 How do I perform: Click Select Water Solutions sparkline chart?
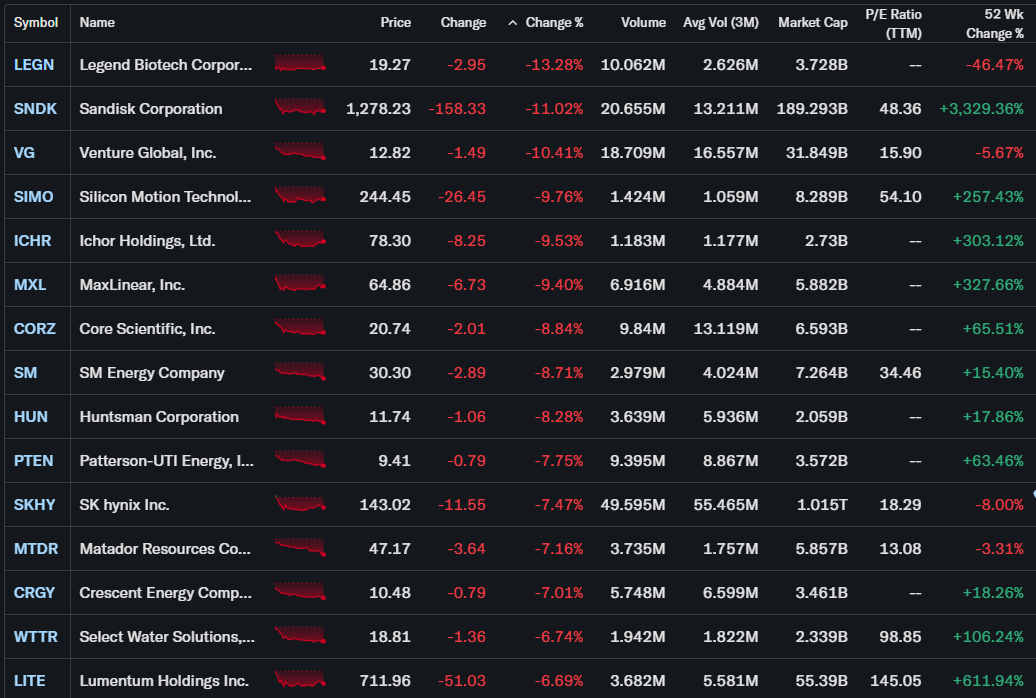(x=300, y=635)
